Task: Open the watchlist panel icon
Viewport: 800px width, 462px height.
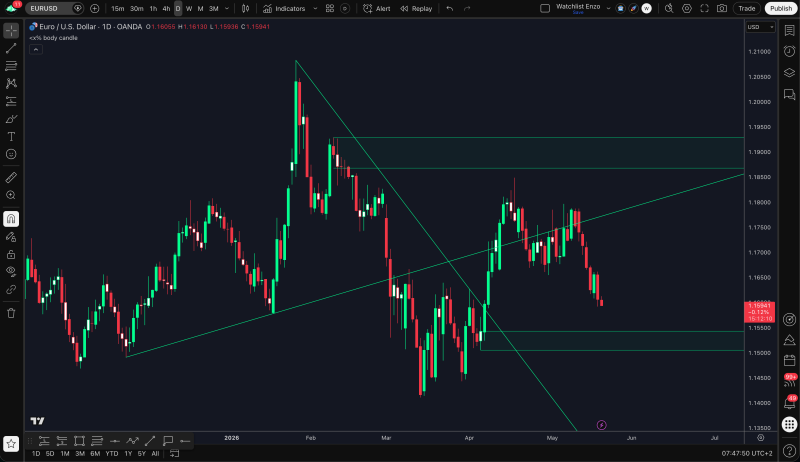Action: (789, 31)
